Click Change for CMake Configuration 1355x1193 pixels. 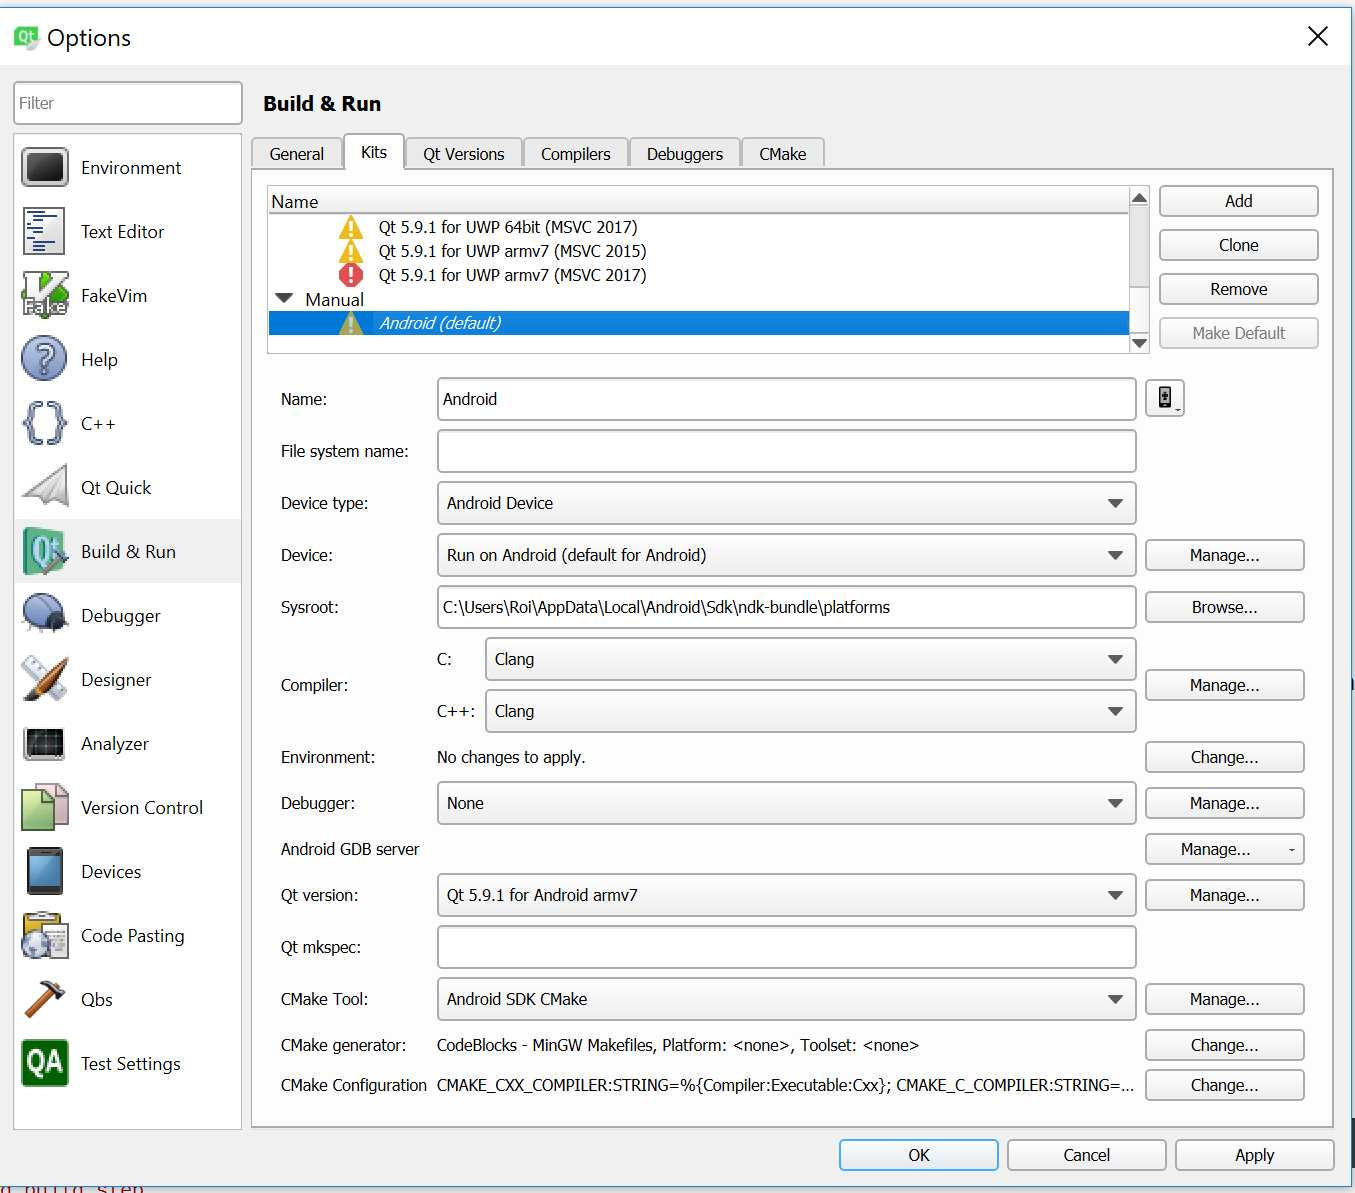(x=1224, y=1085)
